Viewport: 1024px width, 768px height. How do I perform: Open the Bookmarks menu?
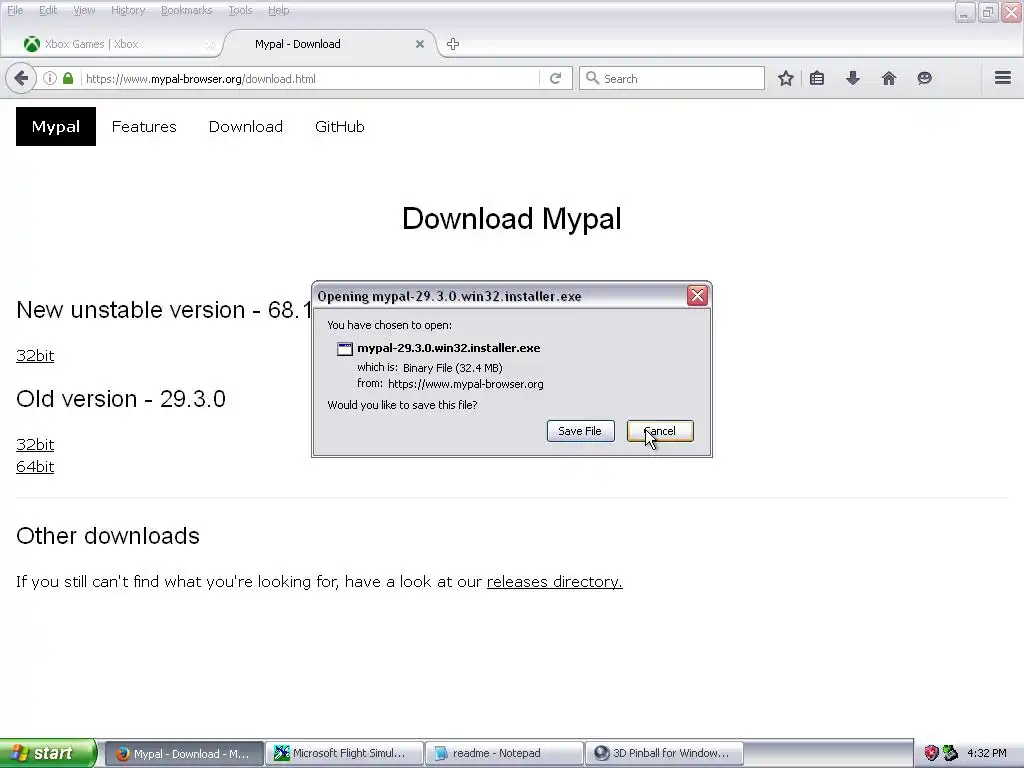click(x=187, y=10)
